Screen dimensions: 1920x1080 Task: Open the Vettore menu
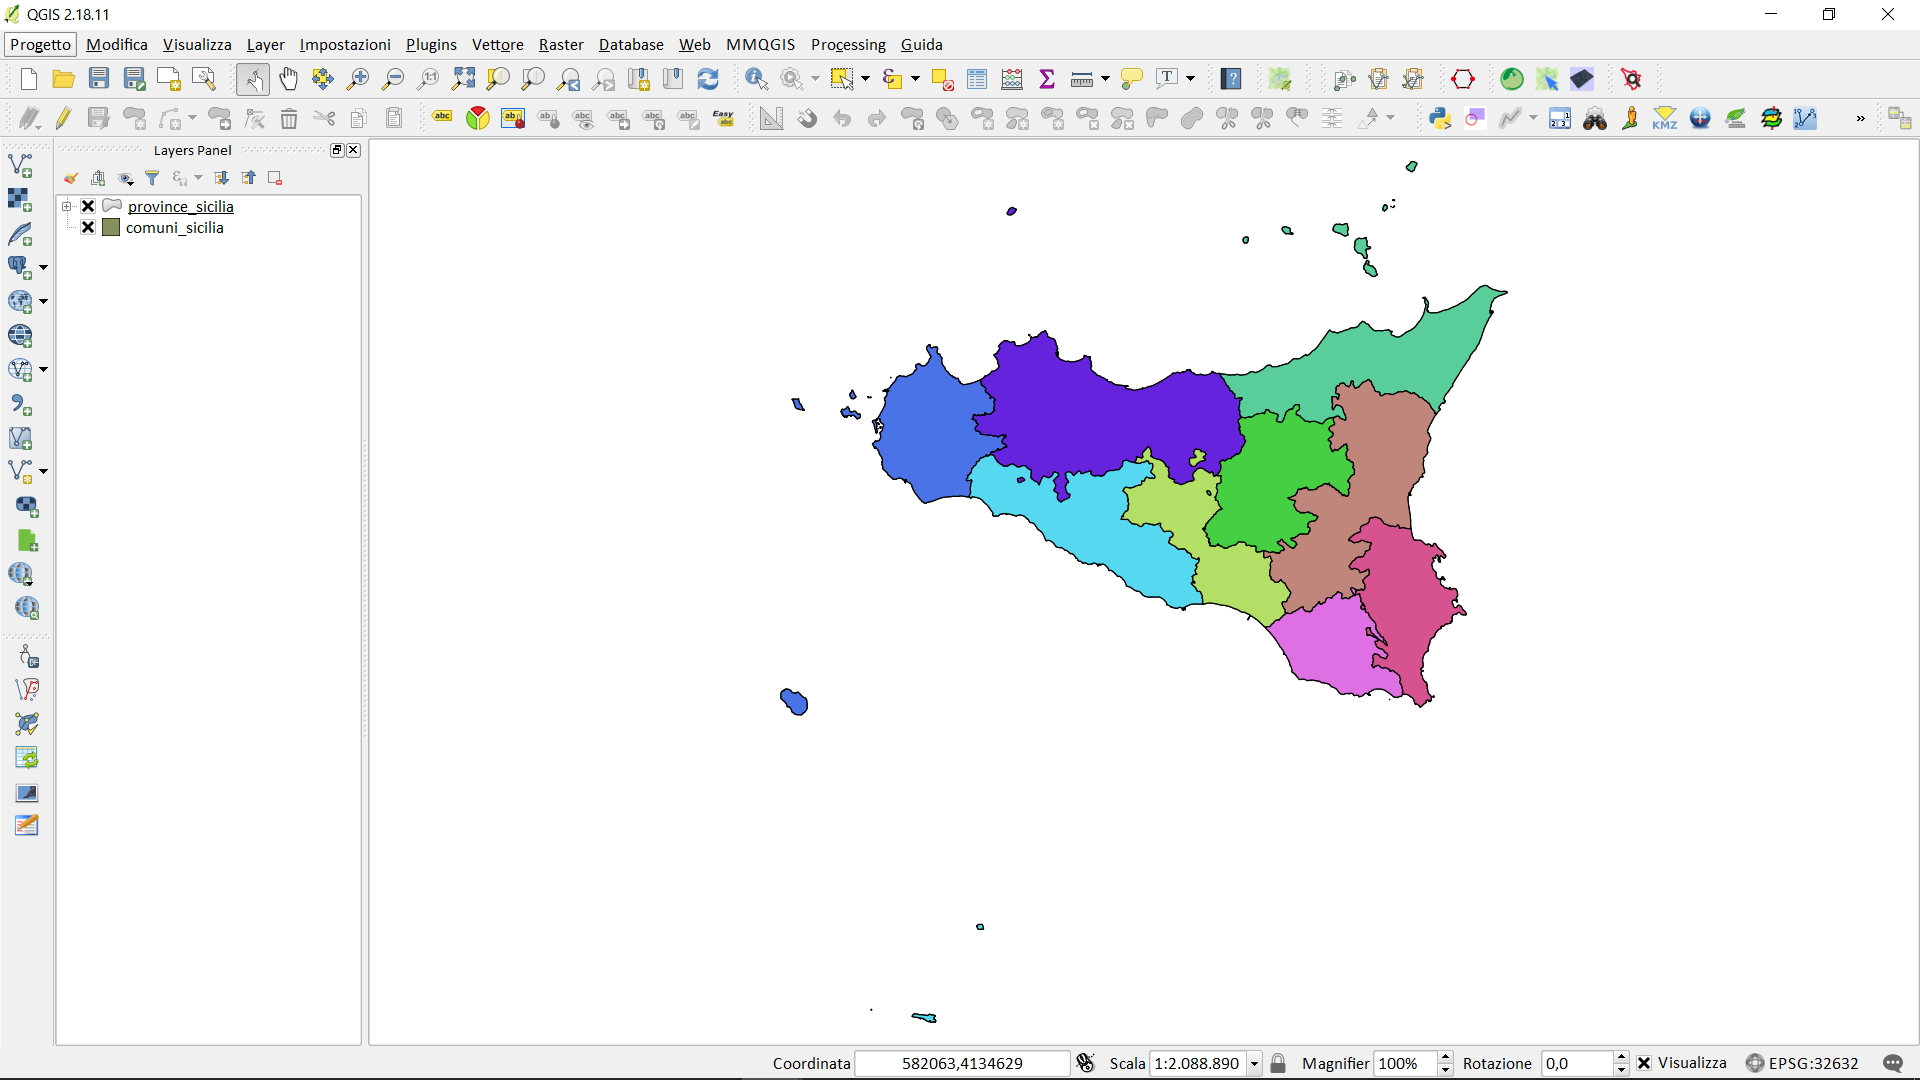pyautogui.click(x=497, y=44)
